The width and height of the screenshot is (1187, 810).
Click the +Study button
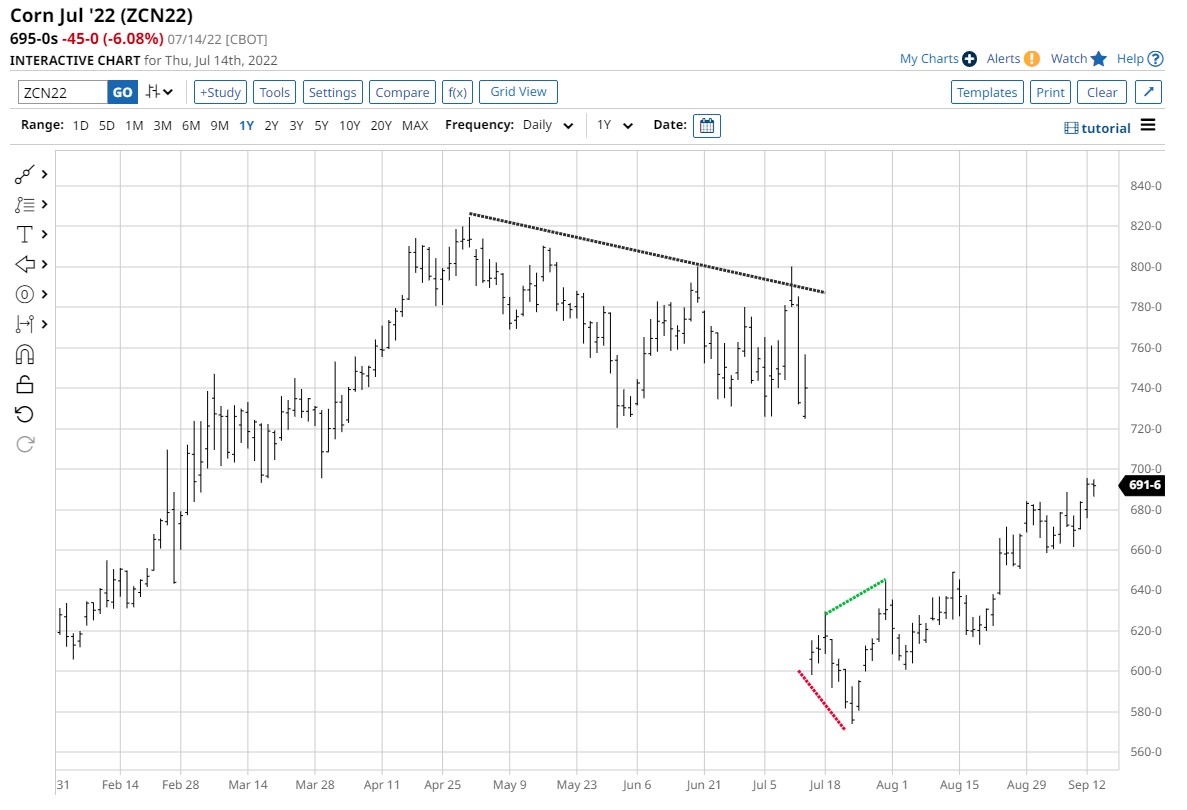tap(220, 92)
